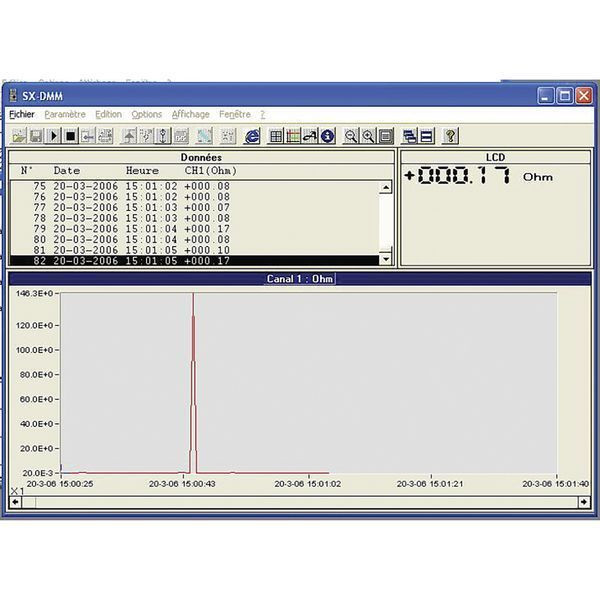Start recording with the play button
Screen dimensions: 600x600
(x=54, y=136)
